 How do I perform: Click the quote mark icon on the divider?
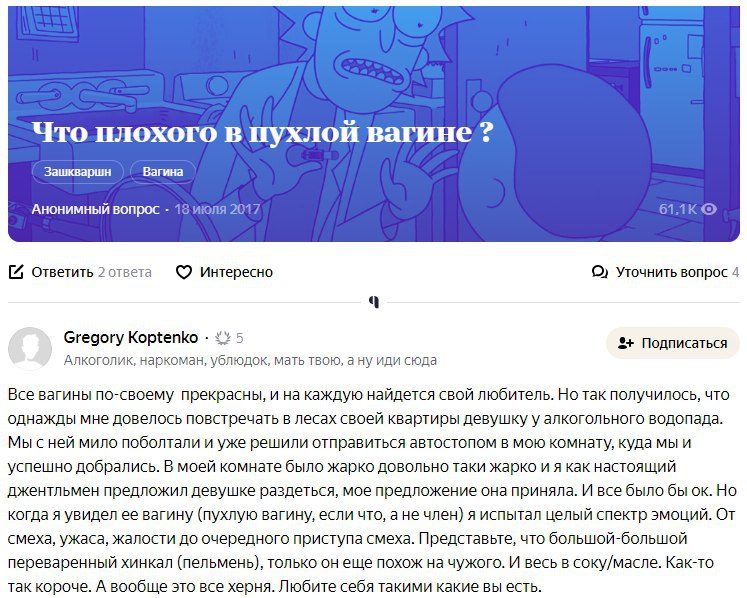(x=374, y=302)
